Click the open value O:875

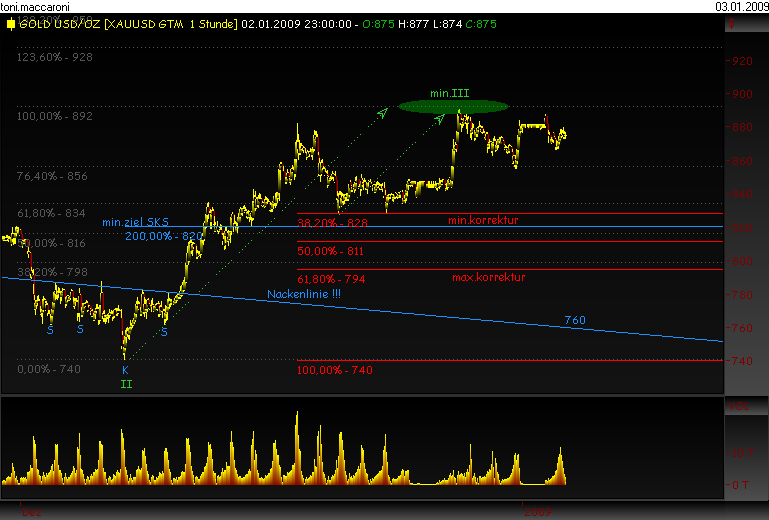378,24
